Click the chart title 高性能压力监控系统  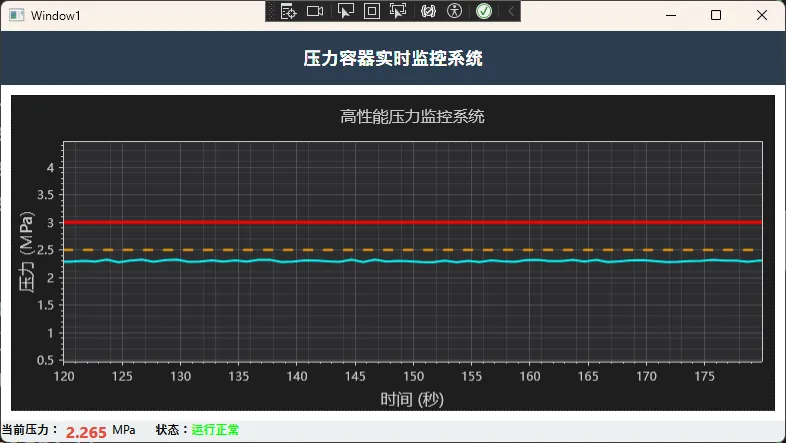[412, 117]
